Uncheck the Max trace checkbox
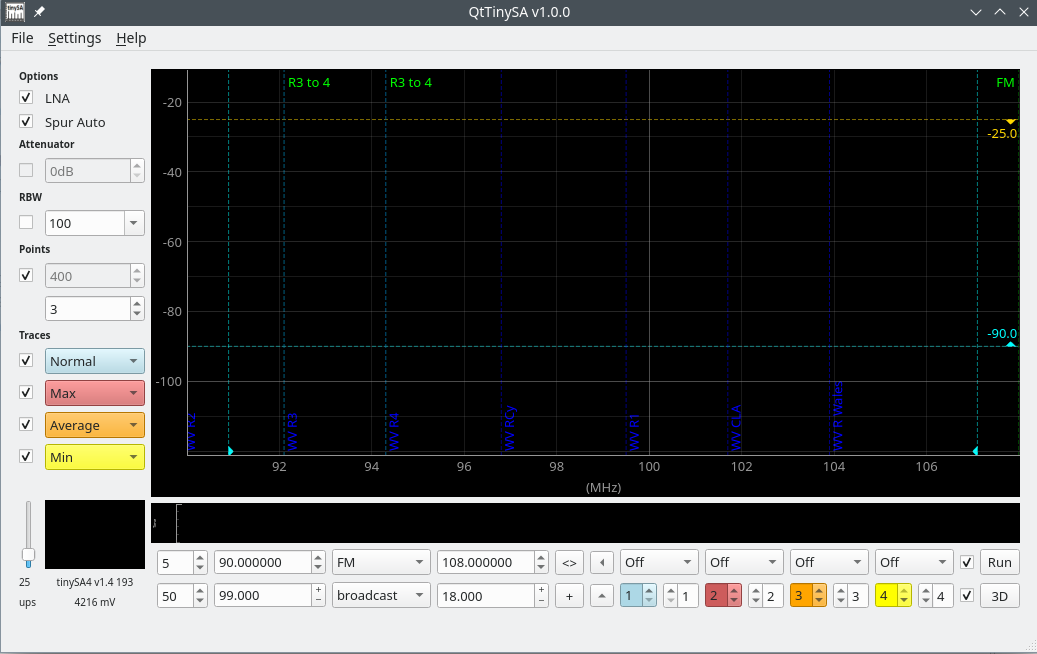This screenshot has height=654, width=1037. coord(26,392)
